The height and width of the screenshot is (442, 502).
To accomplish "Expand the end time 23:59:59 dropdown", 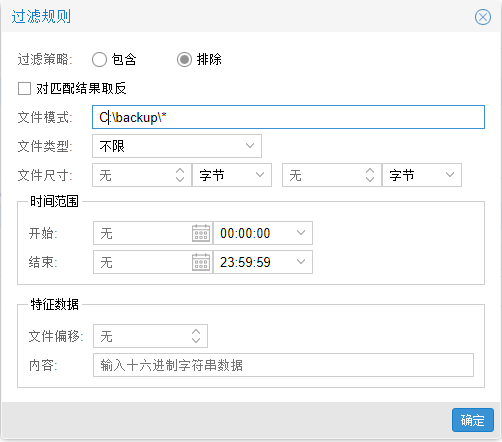I will click(263, 262).
